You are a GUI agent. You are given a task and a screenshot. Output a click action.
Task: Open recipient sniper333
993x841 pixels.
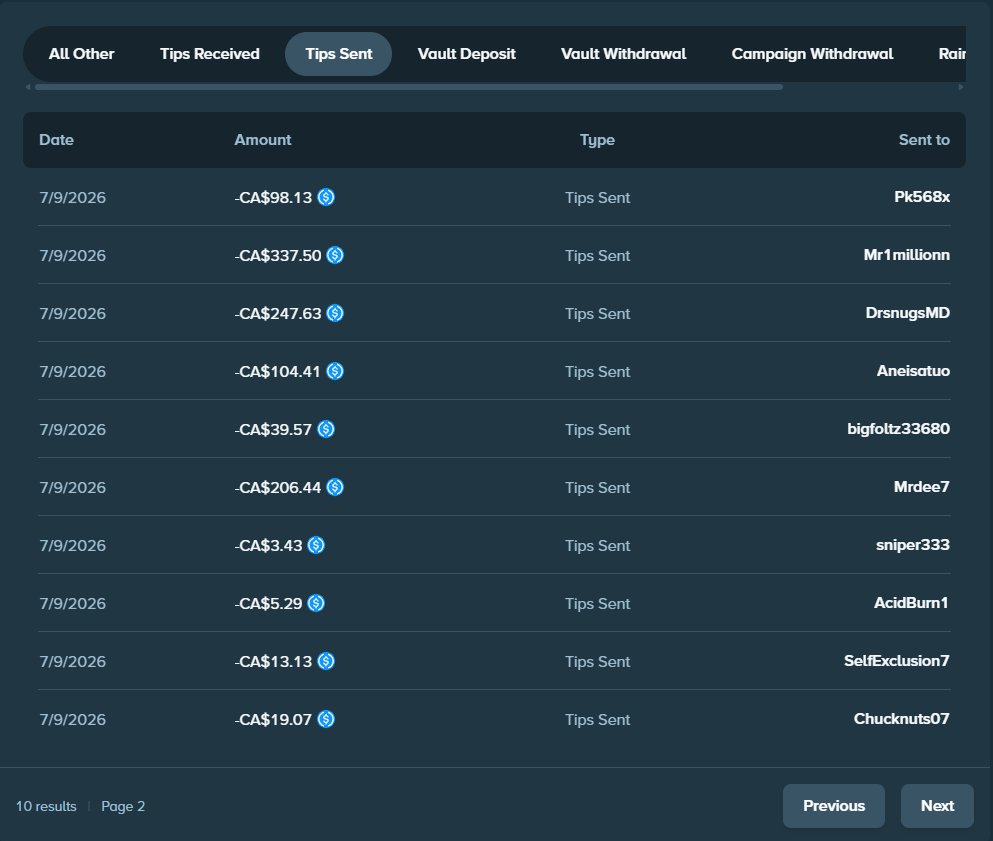tap(913, 545)
